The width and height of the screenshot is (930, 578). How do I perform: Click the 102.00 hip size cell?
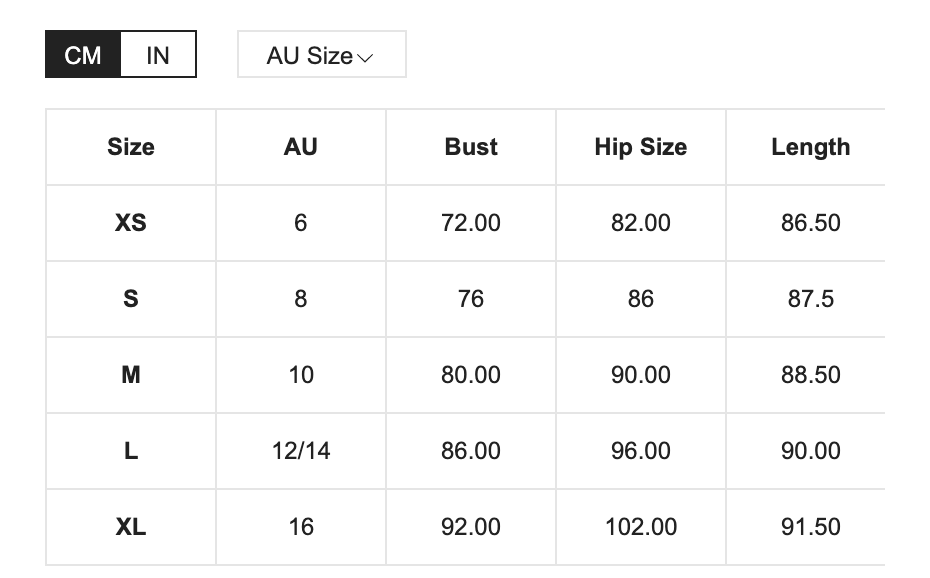tap(641, 527)
